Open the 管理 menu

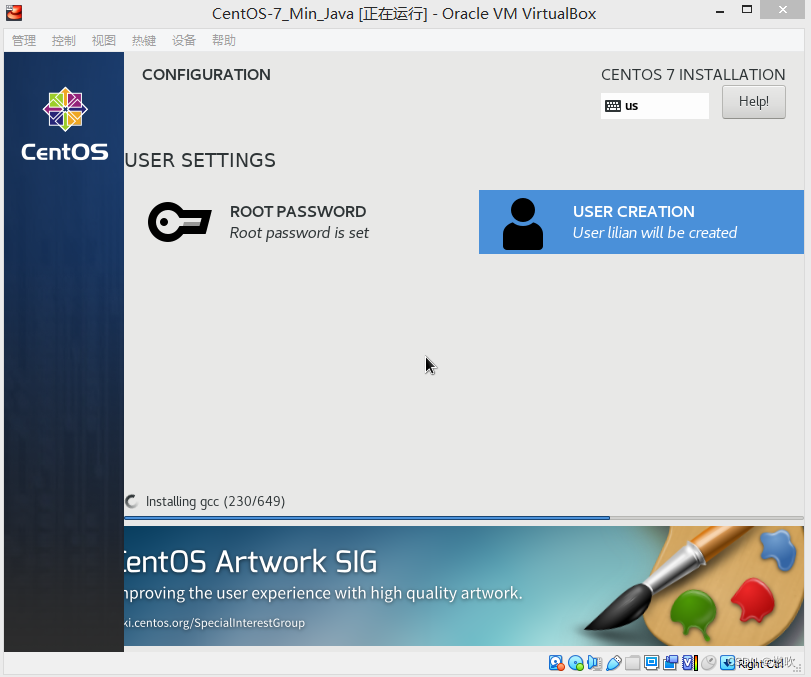[24, 40]
